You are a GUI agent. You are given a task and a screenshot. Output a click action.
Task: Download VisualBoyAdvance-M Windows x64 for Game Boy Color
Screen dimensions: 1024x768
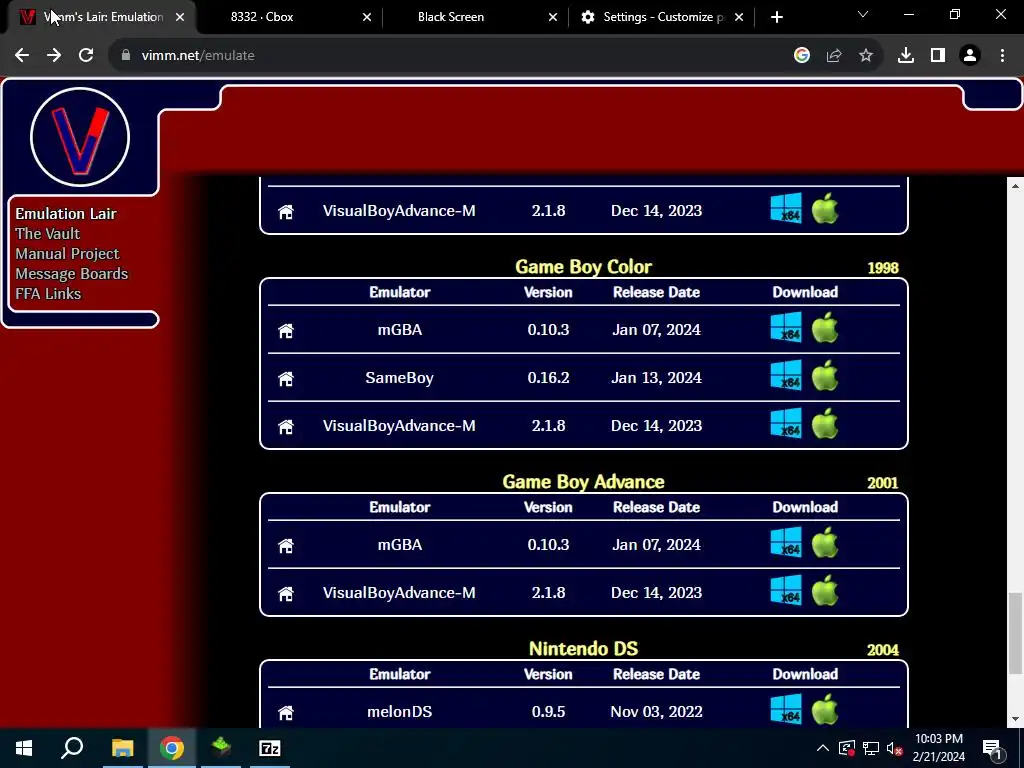786,423
